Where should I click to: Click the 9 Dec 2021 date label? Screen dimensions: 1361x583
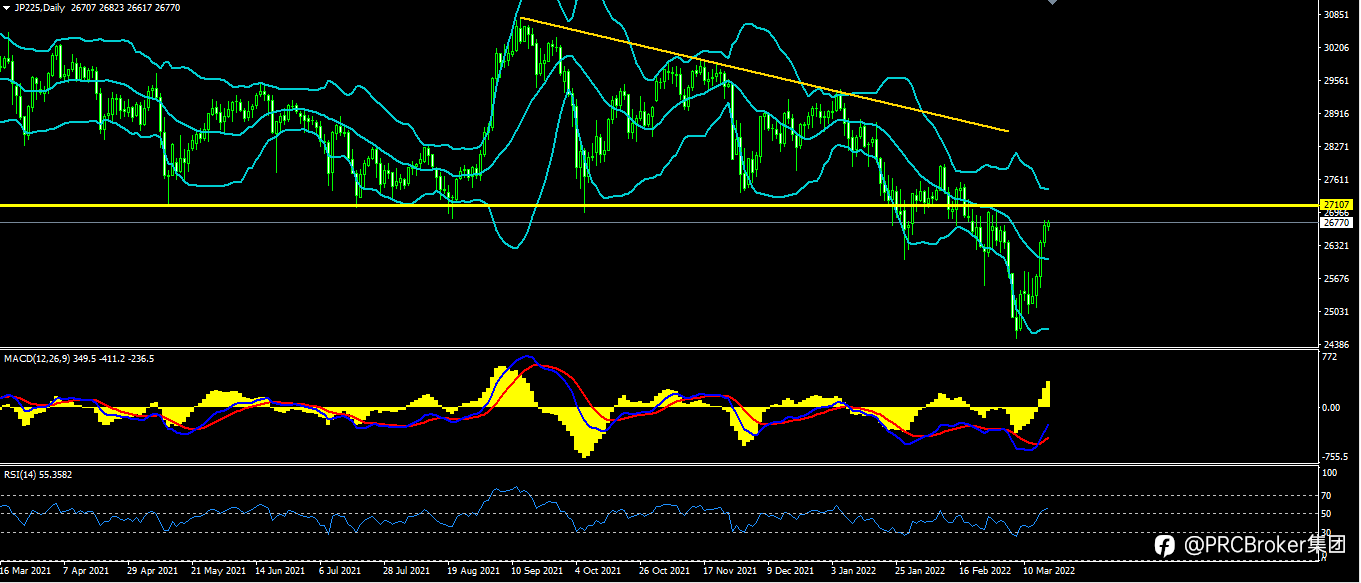click(x=789, y=571)
